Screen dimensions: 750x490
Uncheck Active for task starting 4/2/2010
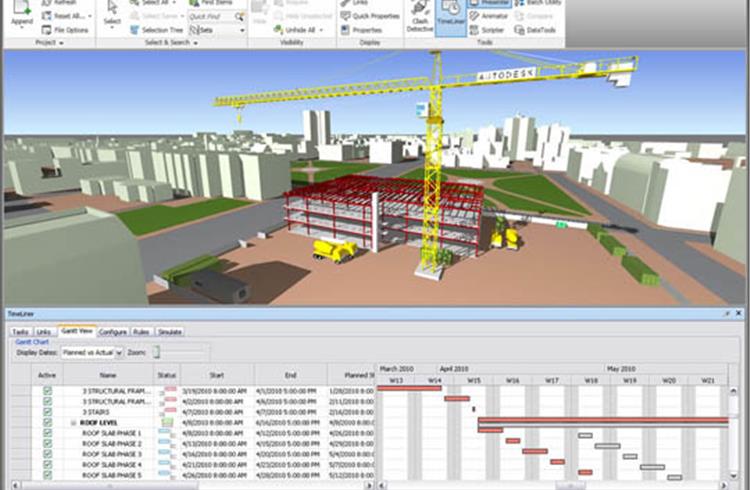[x=47, y=401]
